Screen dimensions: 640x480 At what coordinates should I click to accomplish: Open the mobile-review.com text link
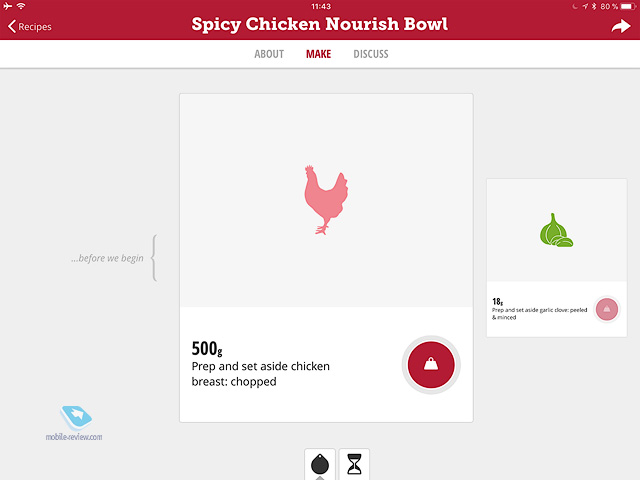click(x=74, y=437)
